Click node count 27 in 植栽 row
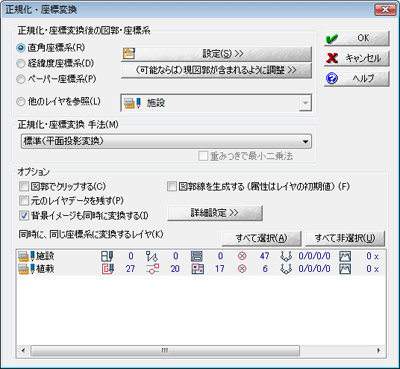The image size is (400, 369). click(x=130, y=269)
